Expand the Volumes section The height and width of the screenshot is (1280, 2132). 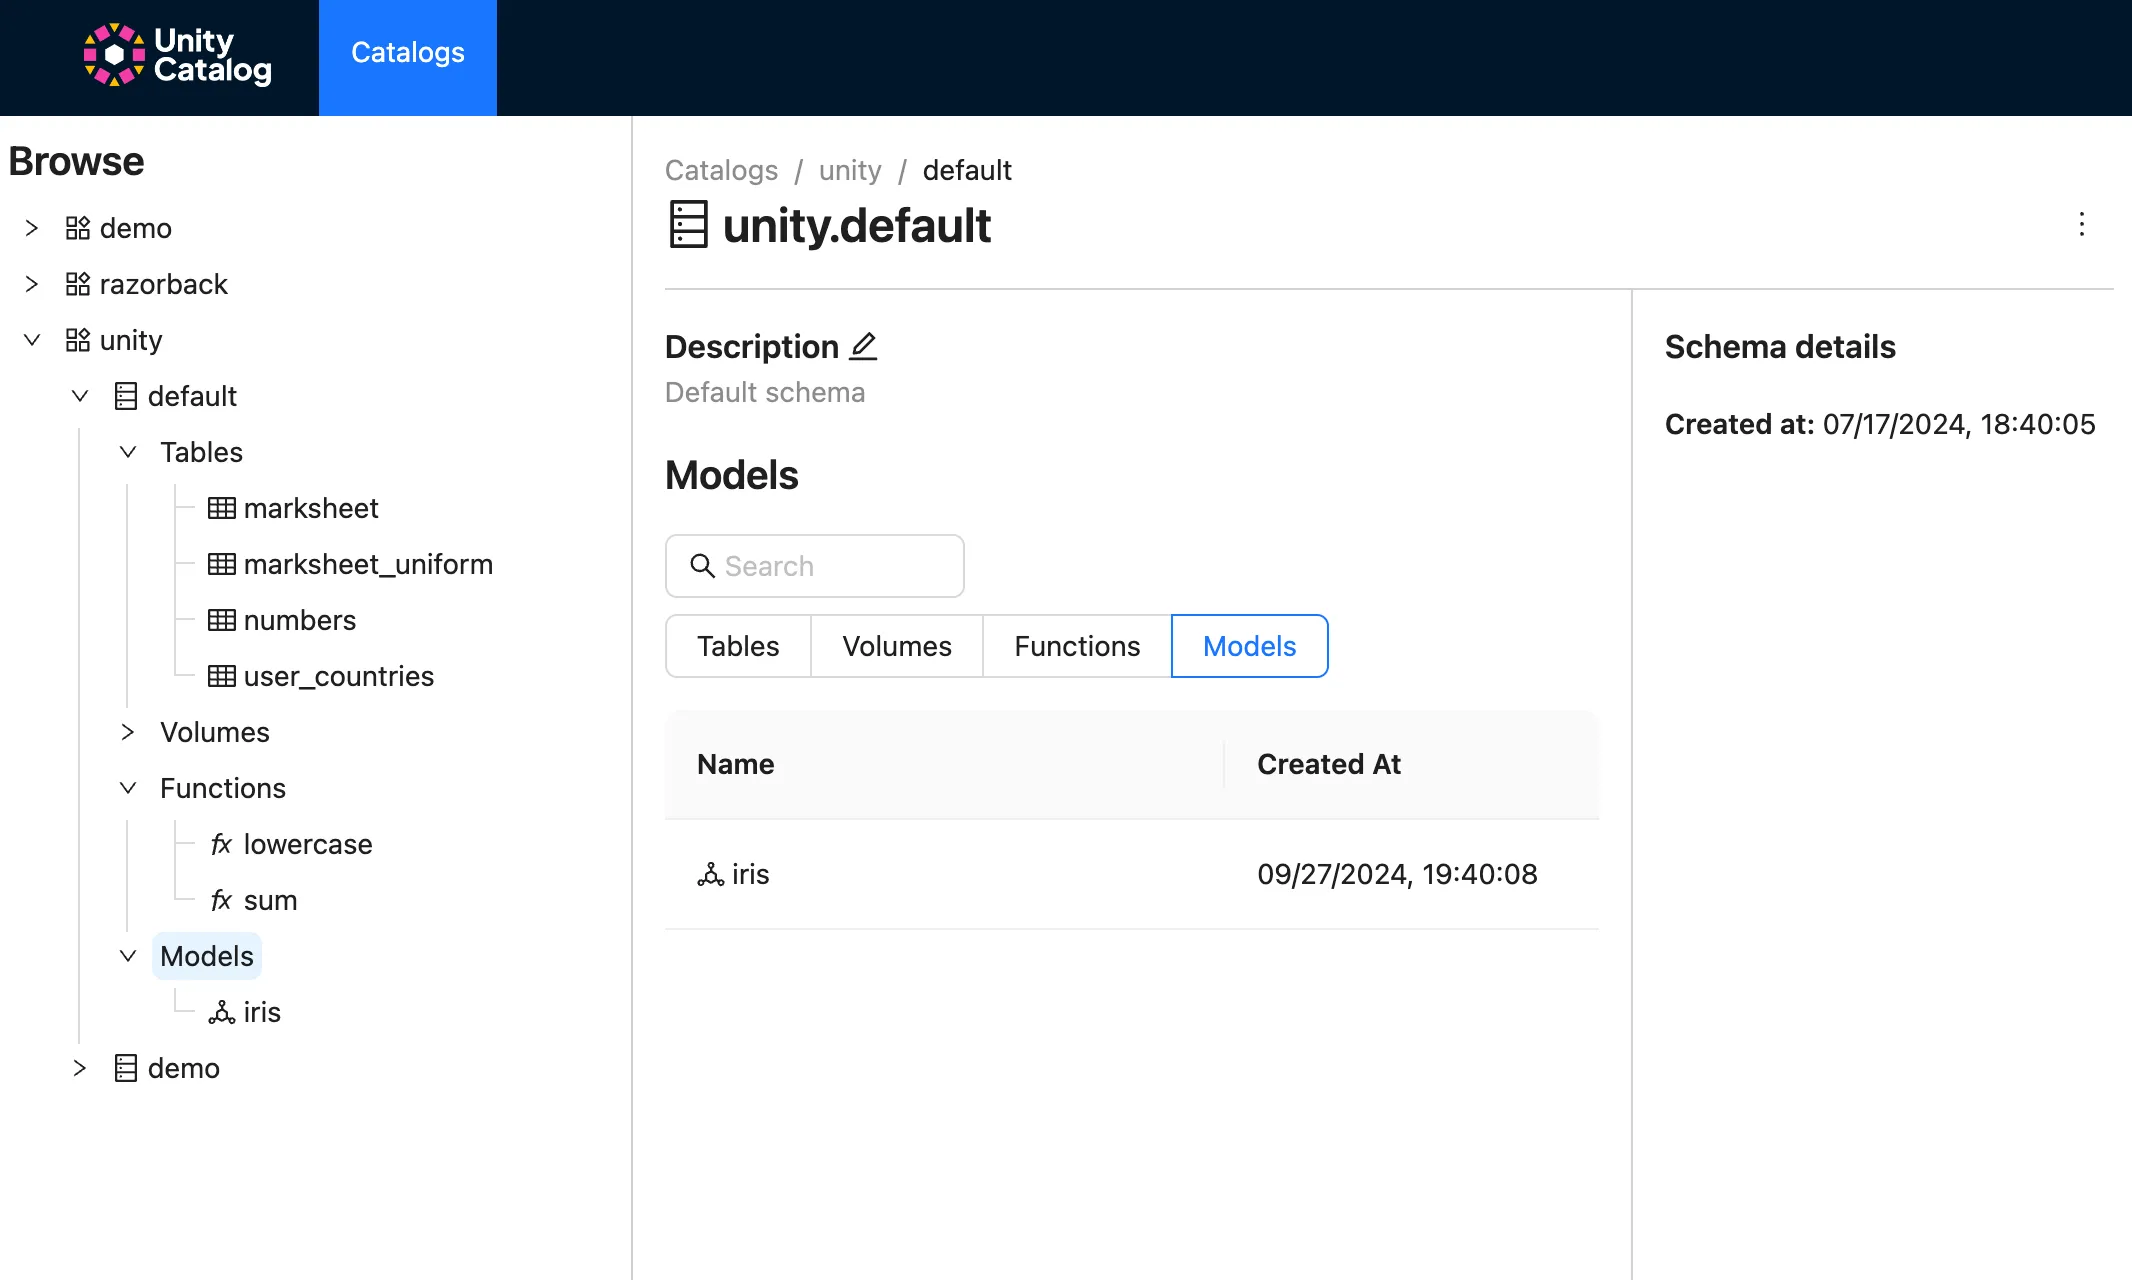pos(128,732)
